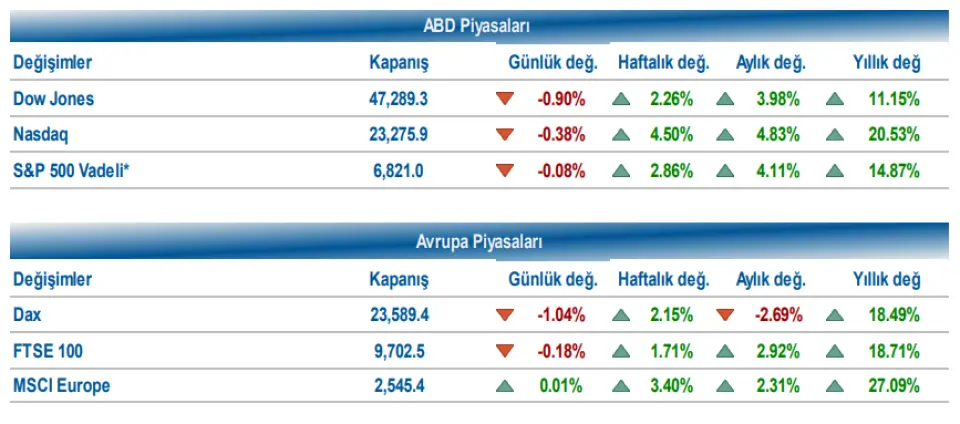Click Dow Jones yearly green up arrow
960x424 pixels.
tap(835, 99)
